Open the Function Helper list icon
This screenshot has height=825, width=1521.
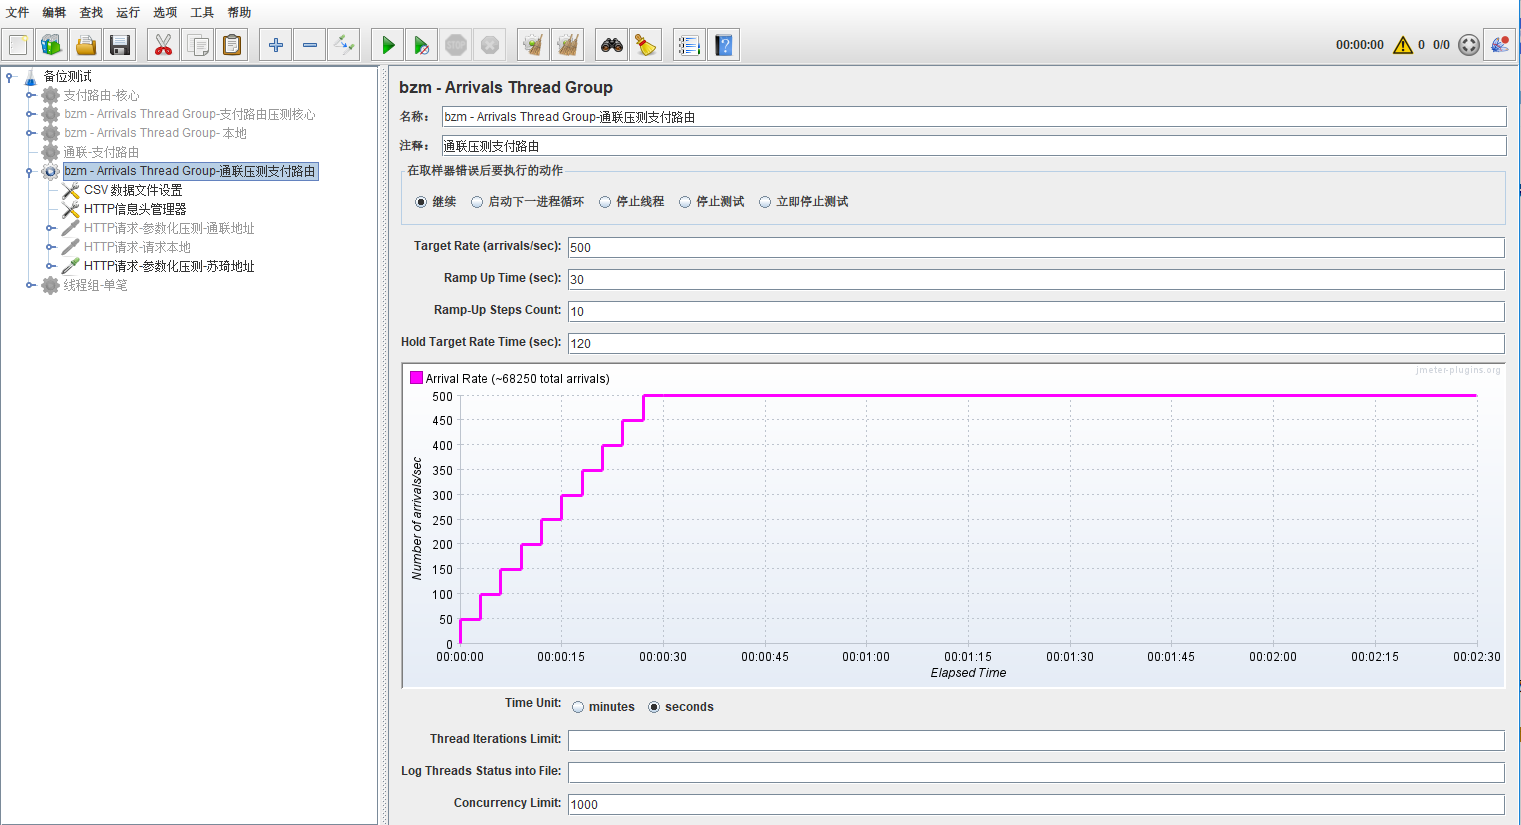pos(689,45)
